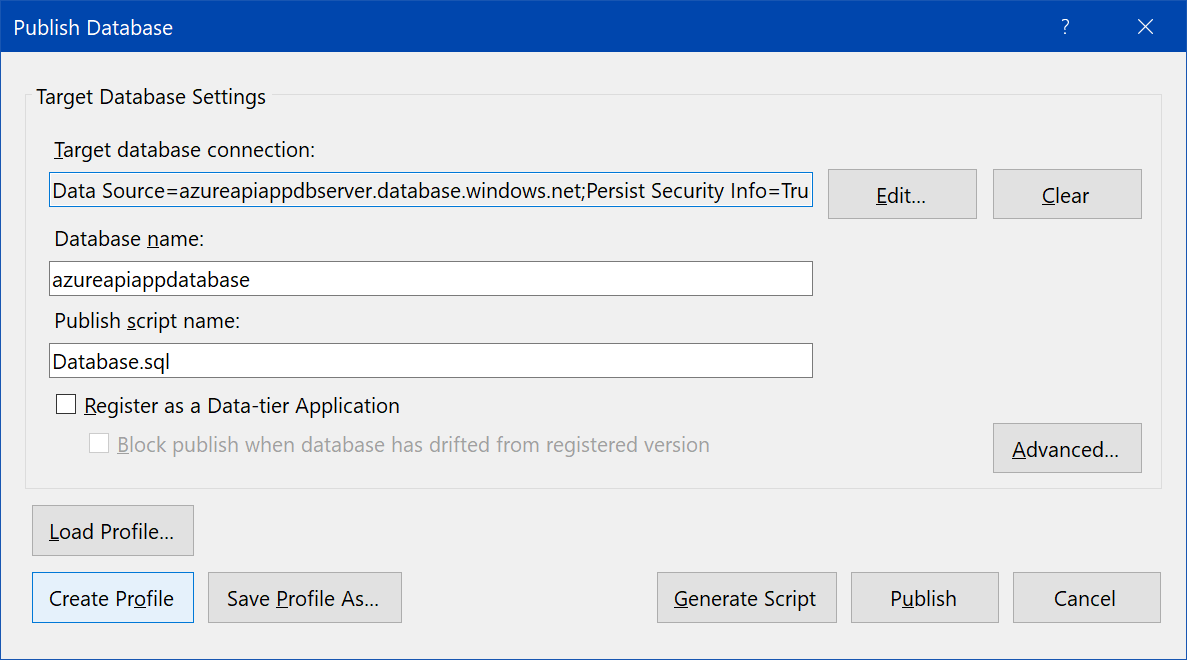This screenshot has height=660, width=1187.
Task: Click into the Database name text box
Action: 430,280
